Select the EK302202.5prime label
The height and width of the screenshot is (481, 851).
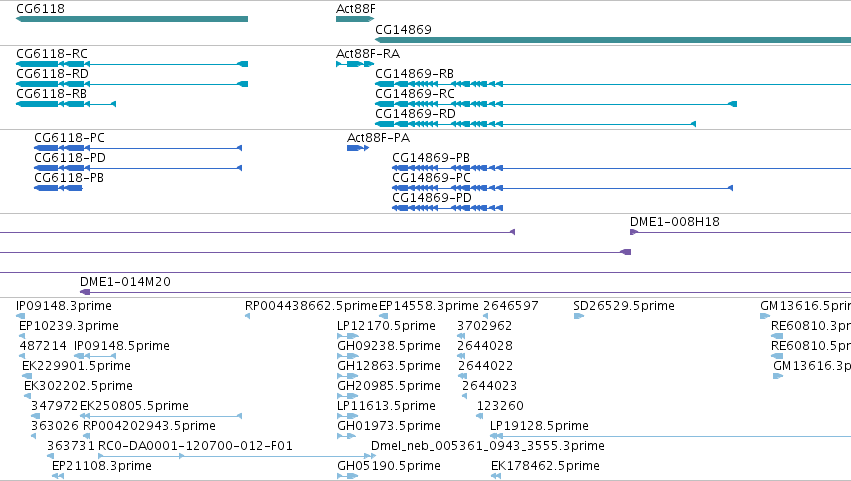79,386
